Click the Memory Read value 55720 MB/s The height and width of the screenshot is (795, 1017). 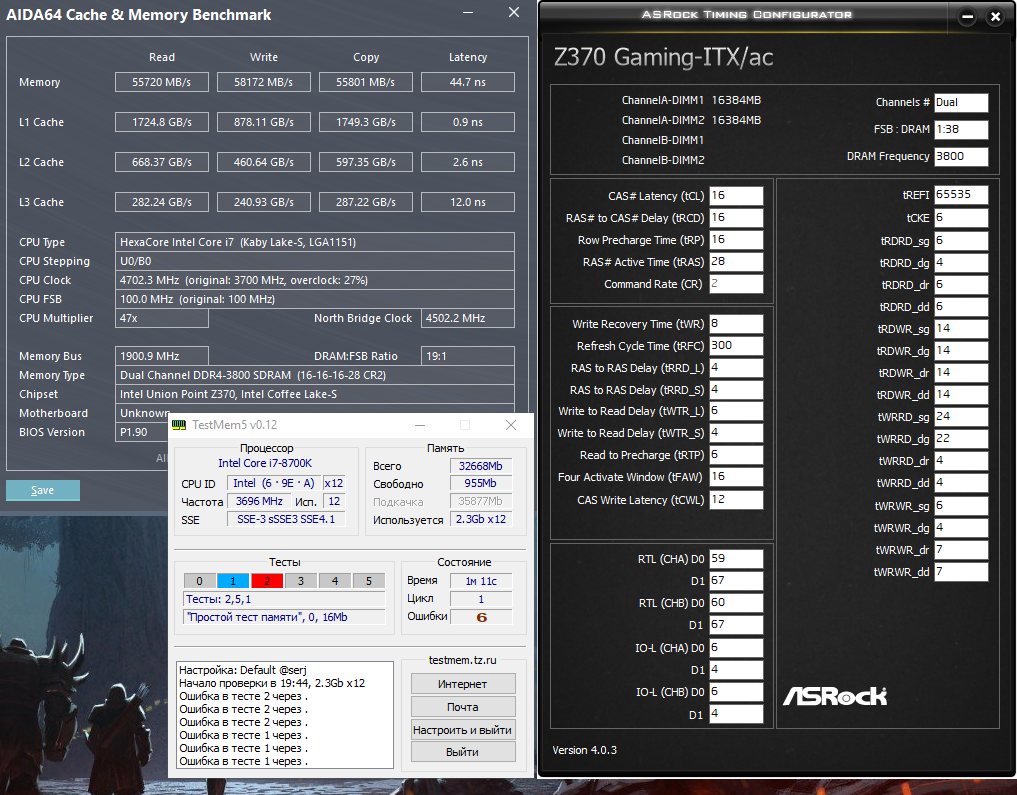click(162, 82)
